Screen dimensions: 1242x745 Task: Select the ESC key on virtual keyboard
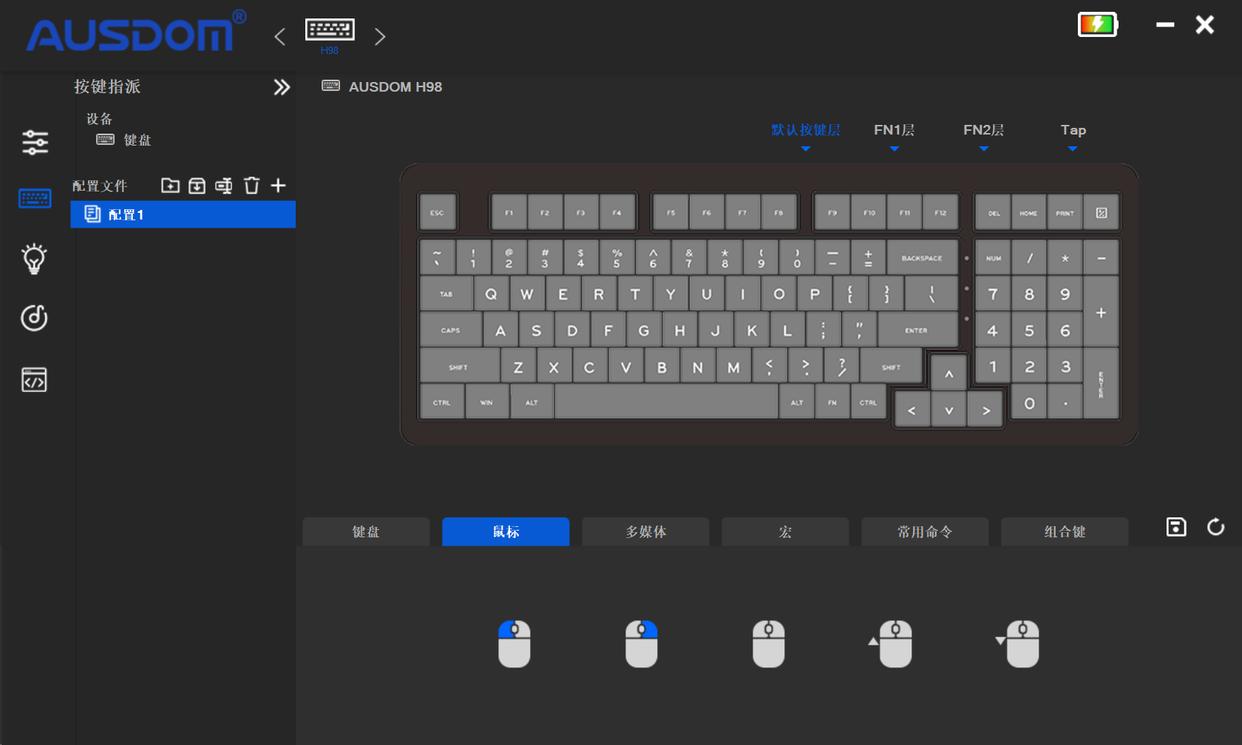[x=437, y=212]
